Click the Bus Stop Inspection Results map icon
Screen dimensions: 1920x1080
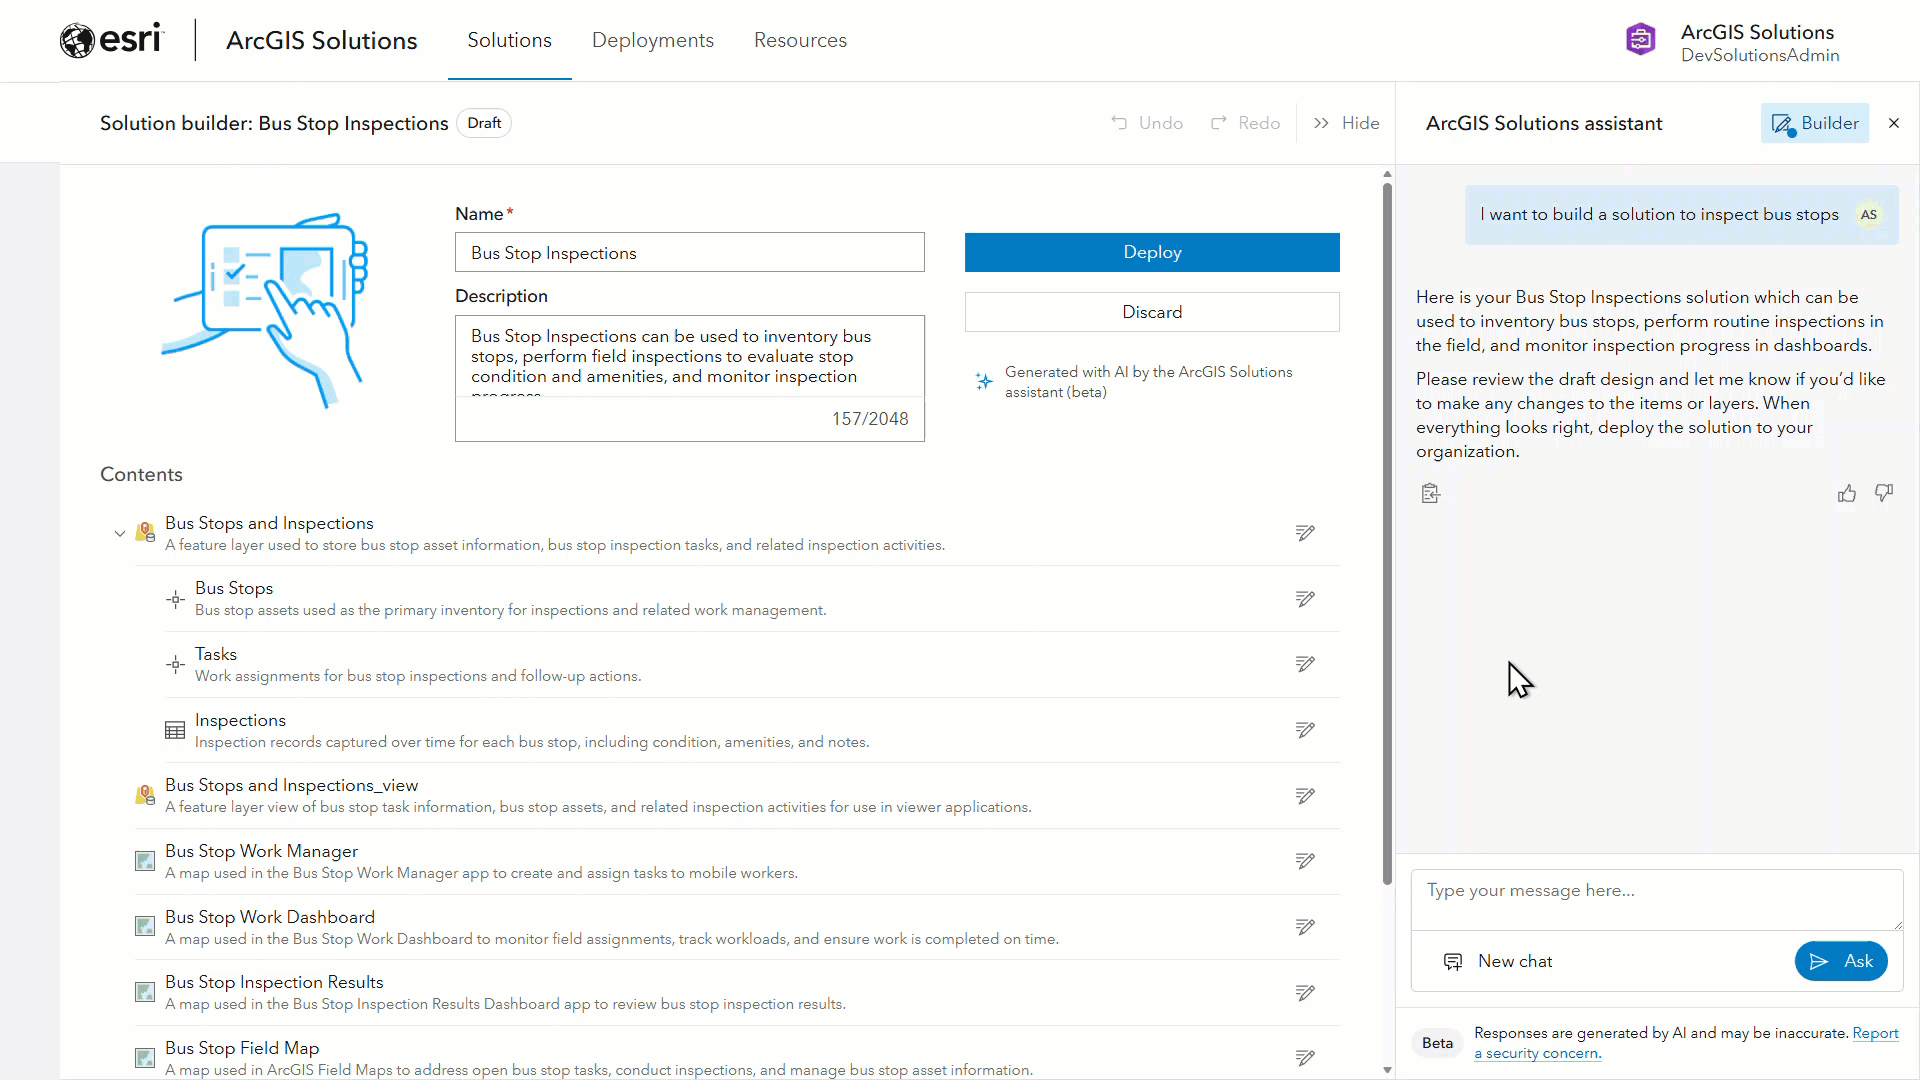pyautogui.click(x=145, y=992)
